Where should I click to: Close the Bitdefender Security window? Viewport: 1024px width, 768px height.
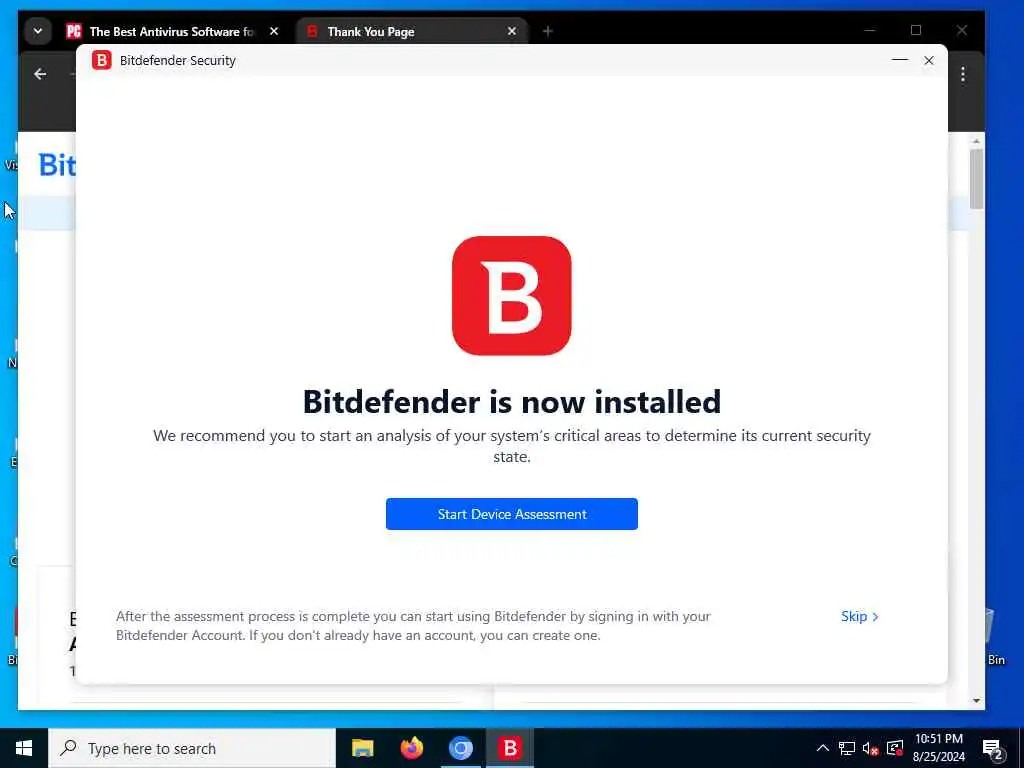[929, 60]
